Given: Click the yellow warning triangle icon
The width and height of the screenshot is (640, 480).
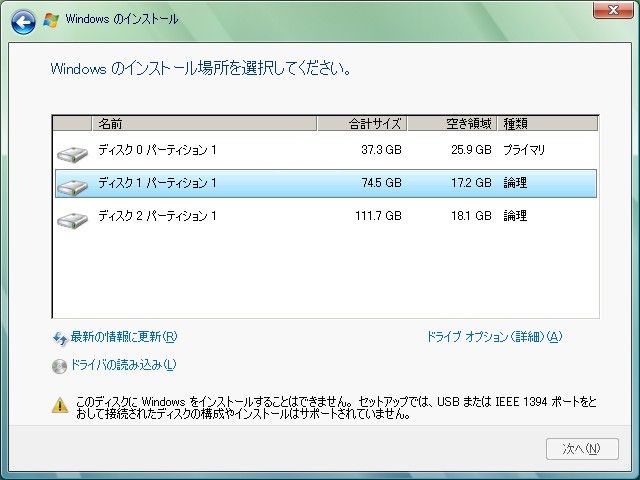Looking at the screenshot, I should click(x=60, y=405).
